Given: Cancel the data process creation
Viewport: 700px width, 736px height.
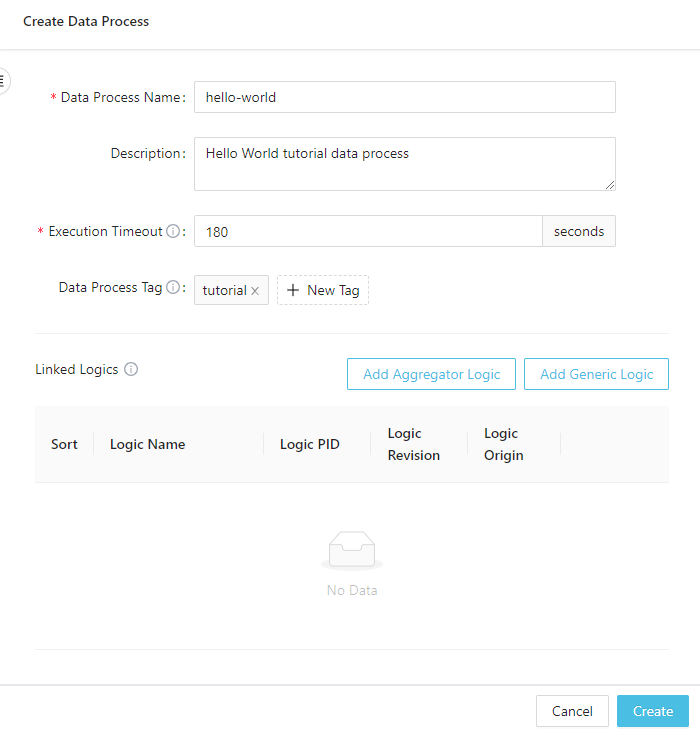Looking at the screenshot, I should [572, 711].
